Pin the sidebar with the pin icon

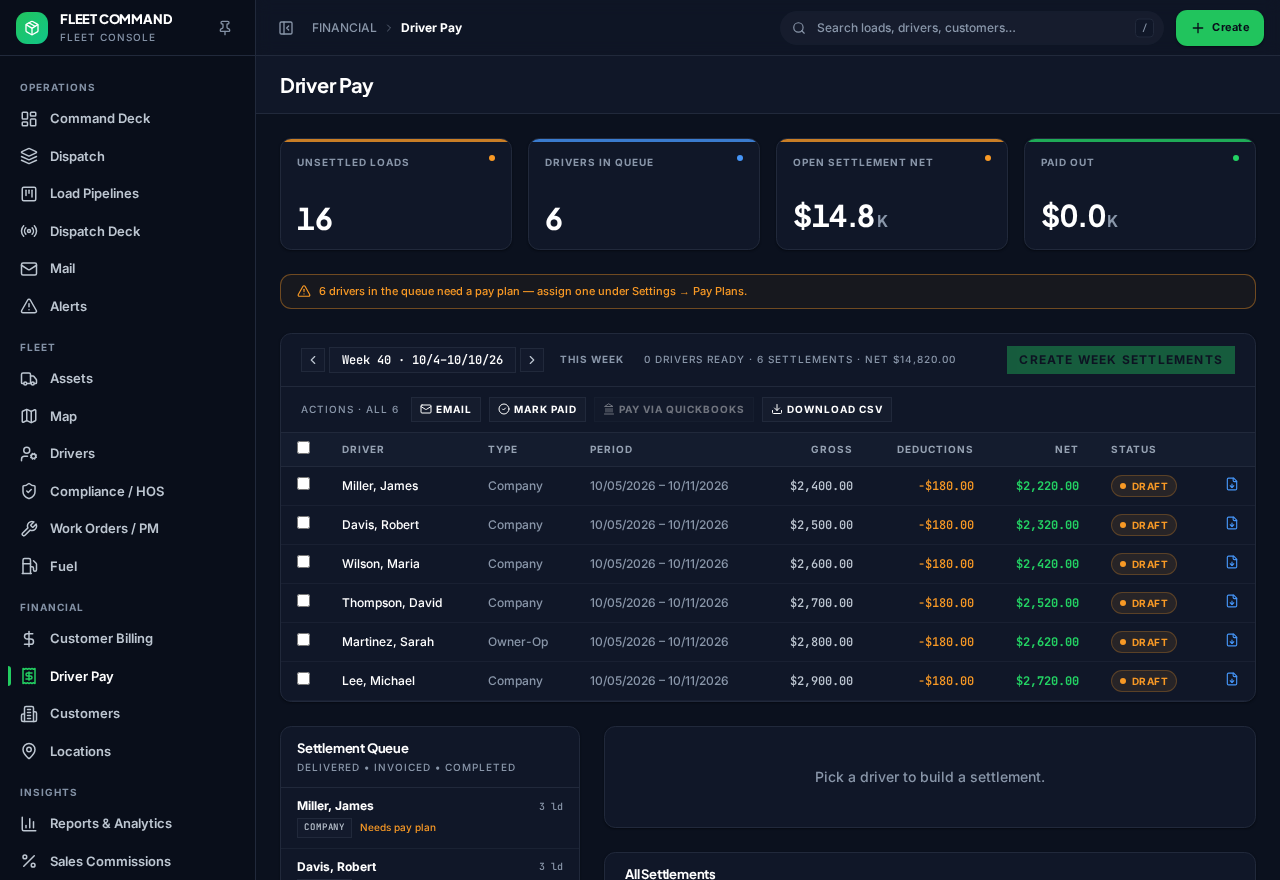pos(225,28)
